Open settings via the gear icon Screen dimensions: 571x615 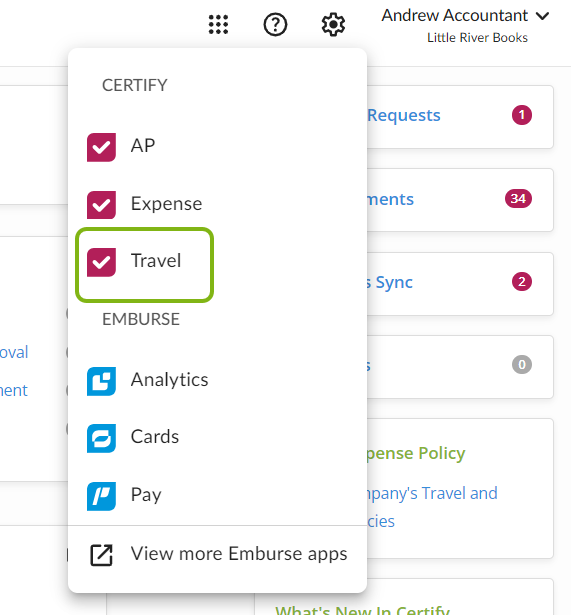333,25
